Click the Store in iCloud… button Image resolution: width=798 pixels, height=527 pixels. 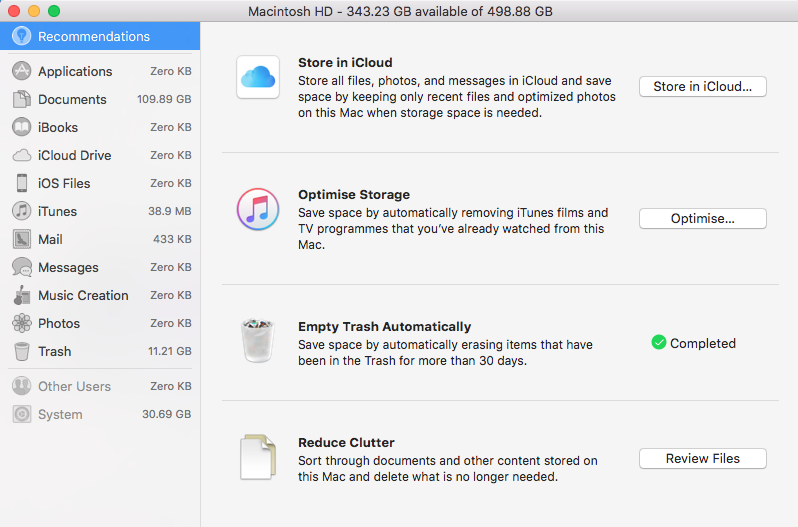(x=703, y=86)
